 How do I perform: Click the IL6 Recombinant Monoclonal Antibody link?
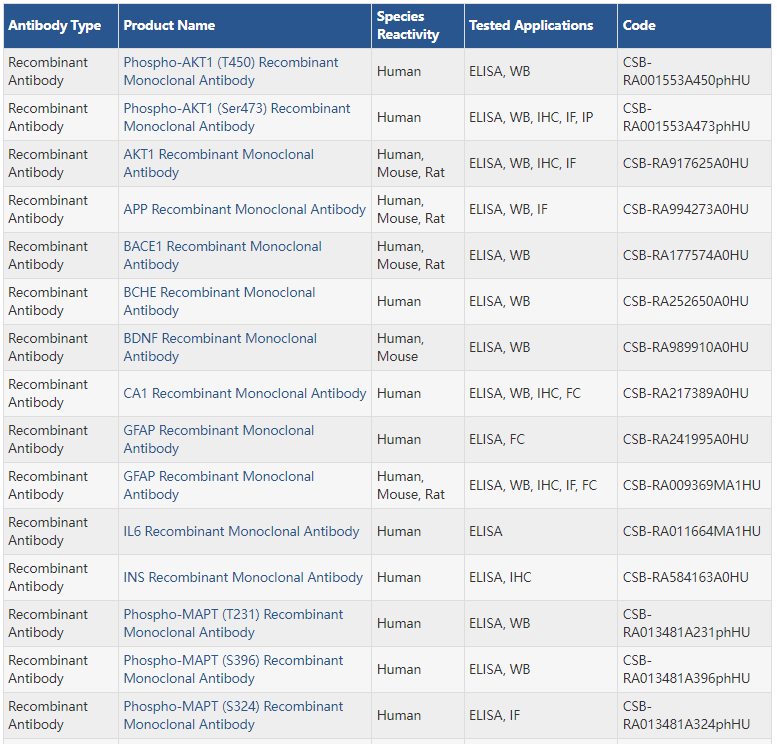click(241, 532)
